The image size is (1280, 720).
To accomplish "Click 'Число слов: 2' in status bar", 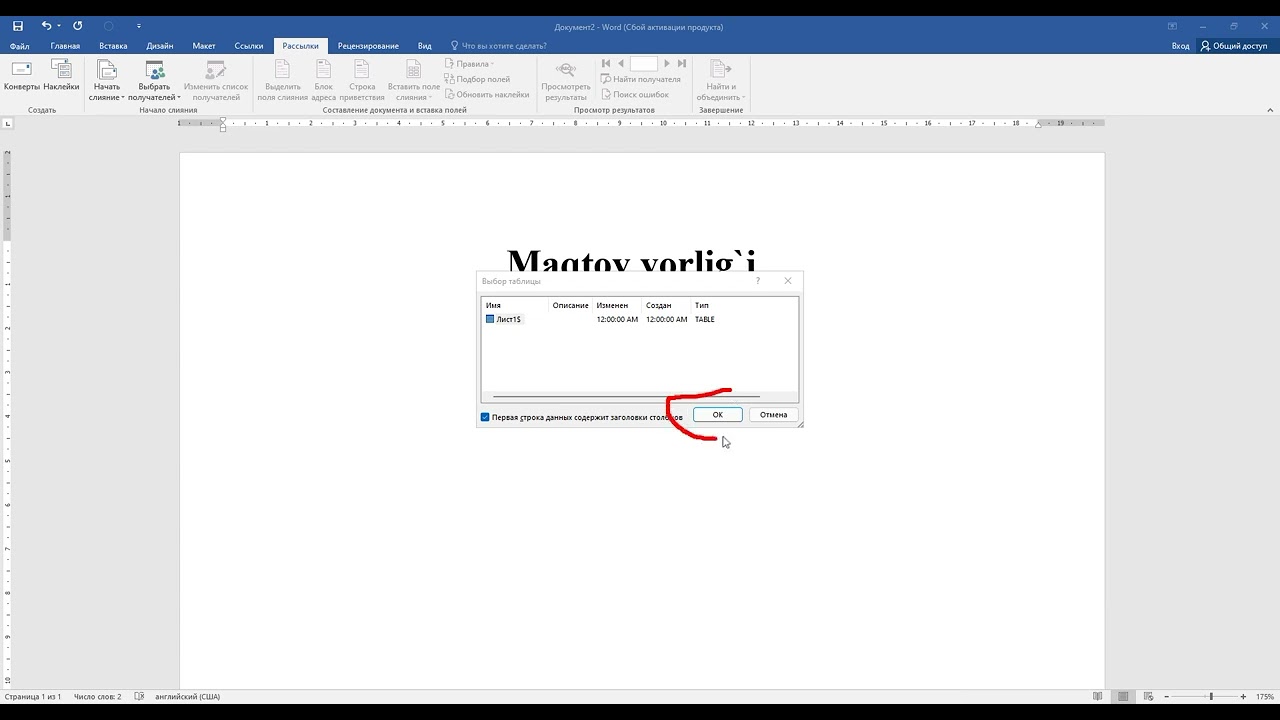I will 98,696.
